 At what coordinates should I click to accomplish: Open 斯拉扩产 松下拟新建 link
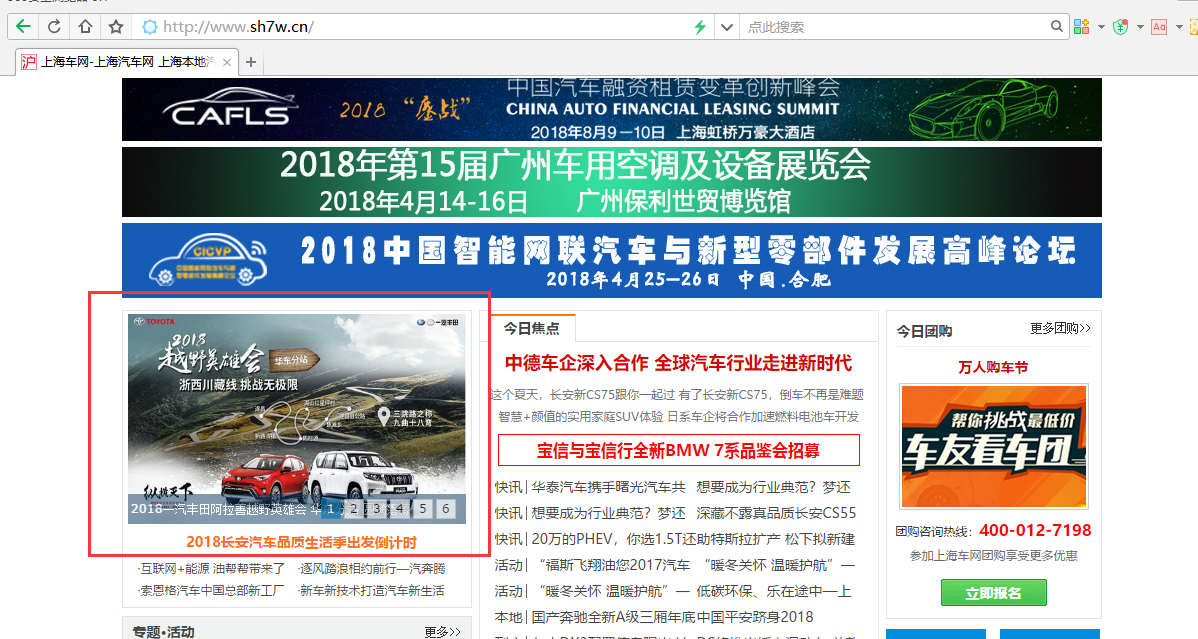pos(774,539)
